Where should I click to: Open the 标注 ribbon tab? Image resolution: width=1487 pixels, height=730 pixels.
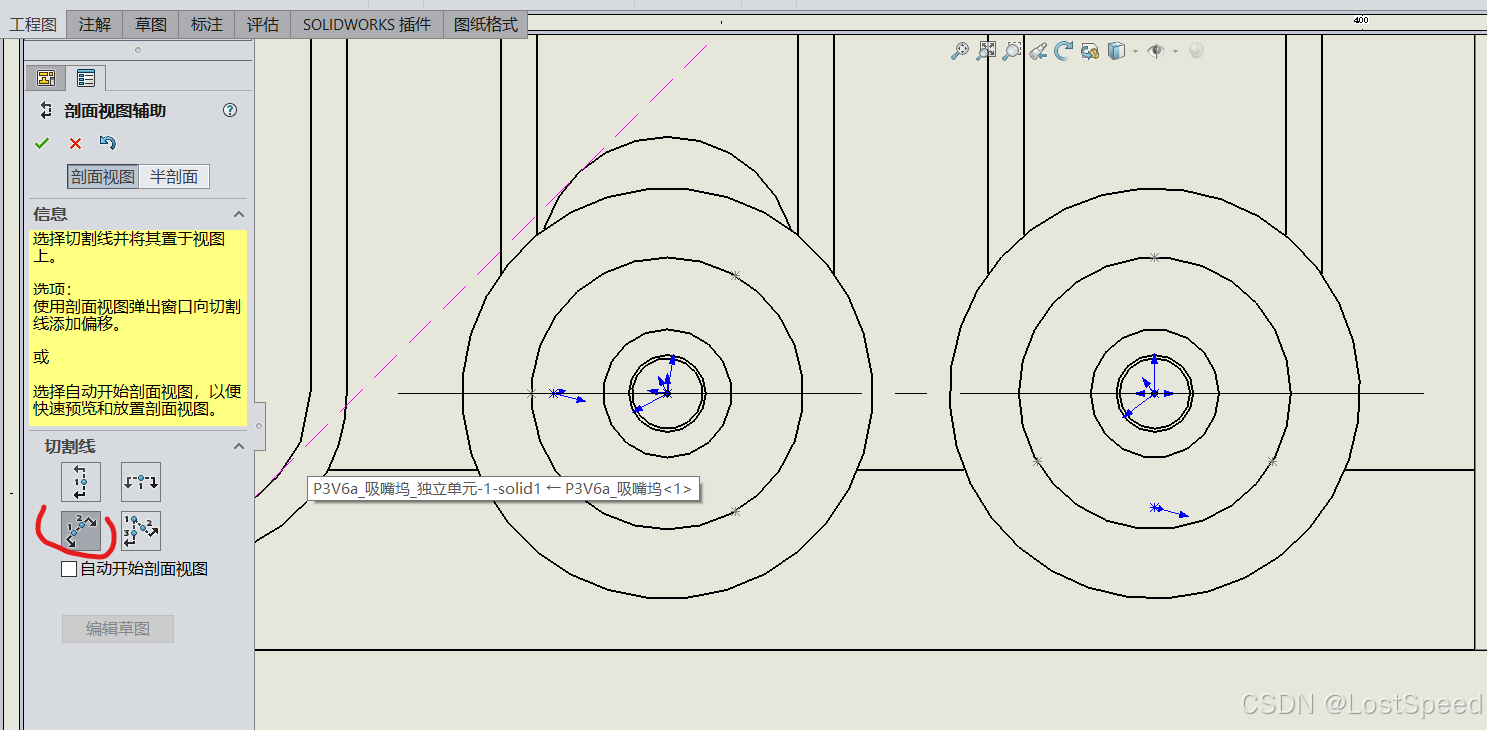tap(207, 24)
